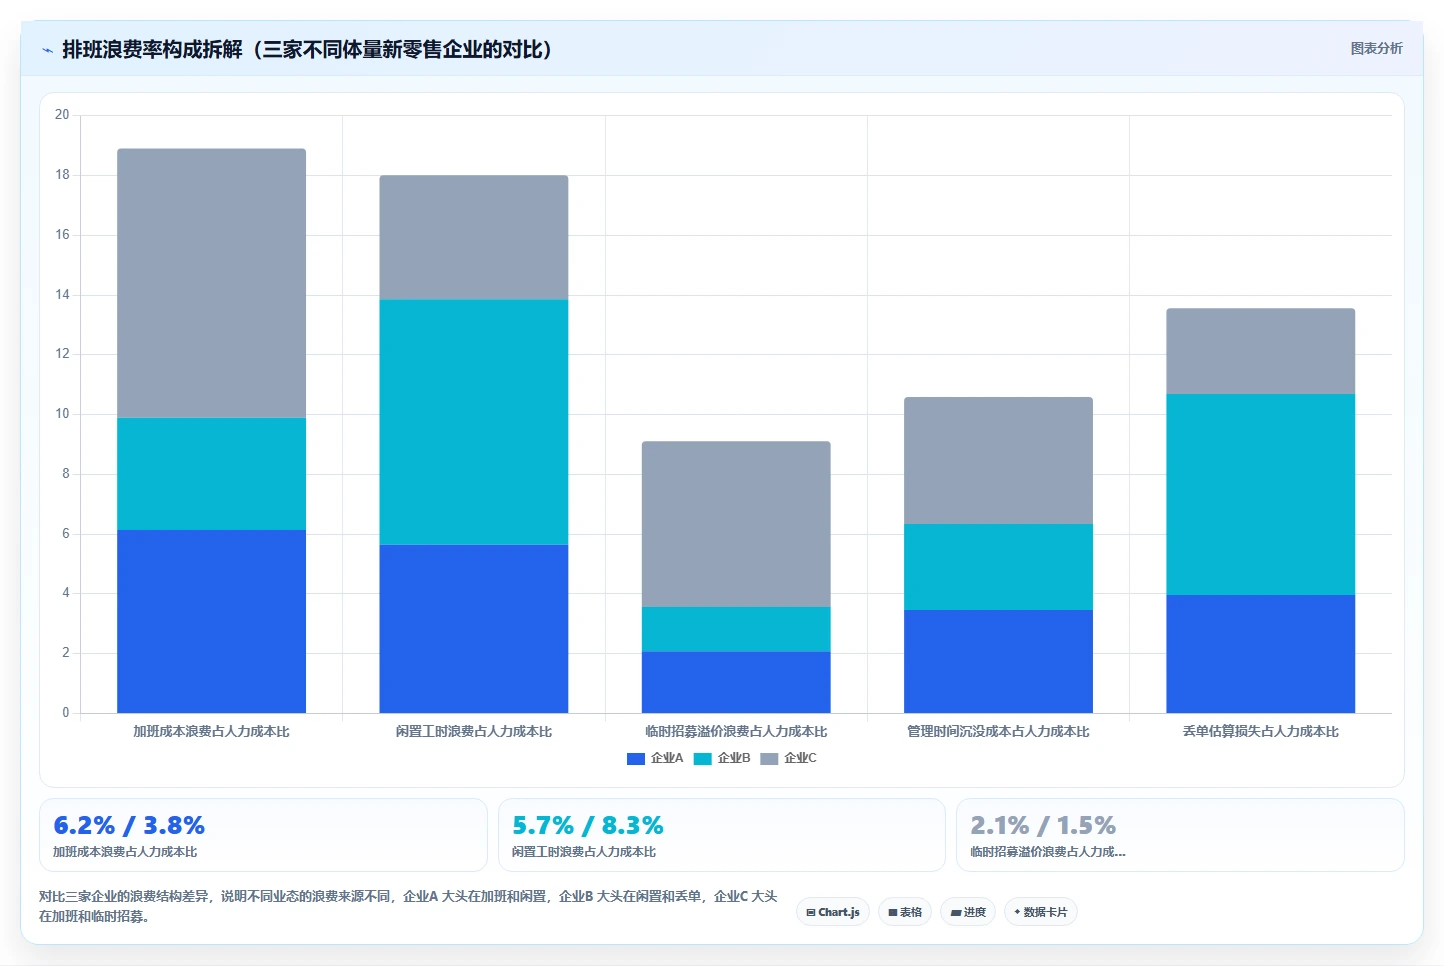Viewport: 1444px width, 966px height.
Task: Click the Chart.js tag chip
Action: pyautogui.click(x=833, y=912)
